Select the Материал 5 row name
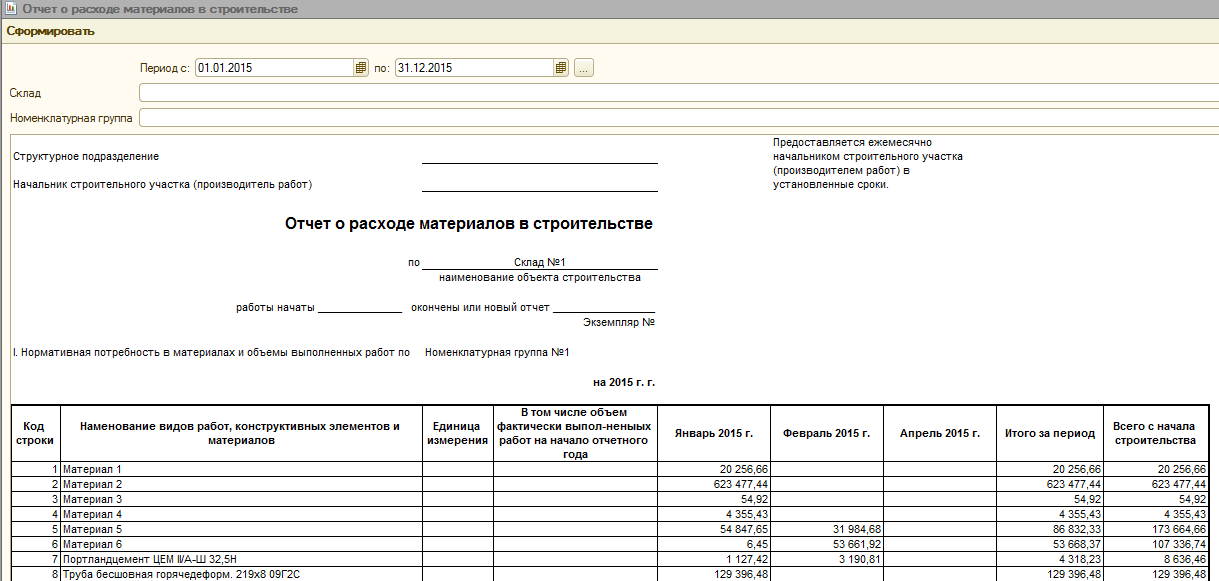 (92, 529)
